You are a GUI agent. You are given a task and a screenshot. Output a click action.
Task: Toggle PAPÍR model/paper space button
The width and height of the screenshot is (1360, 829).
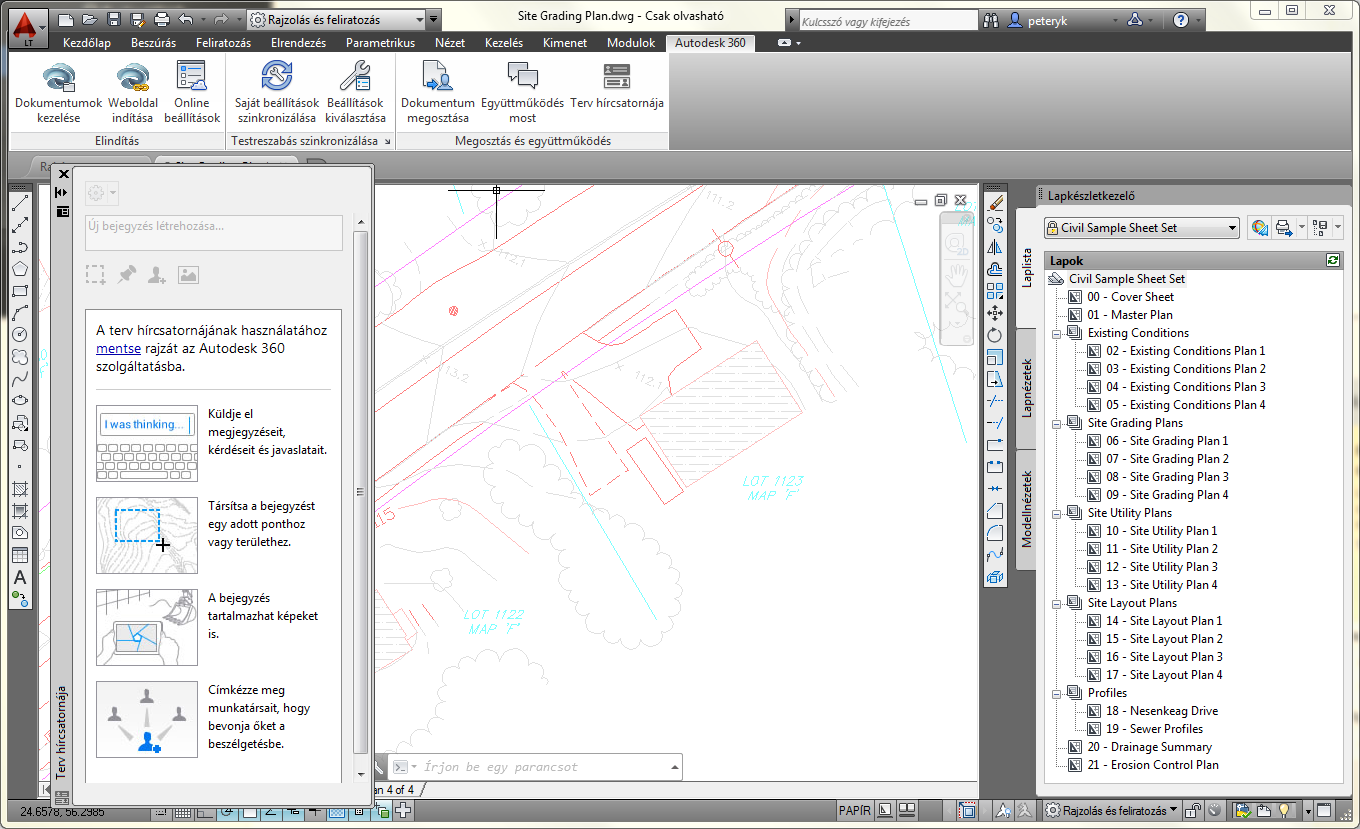[x=853, y=810]
